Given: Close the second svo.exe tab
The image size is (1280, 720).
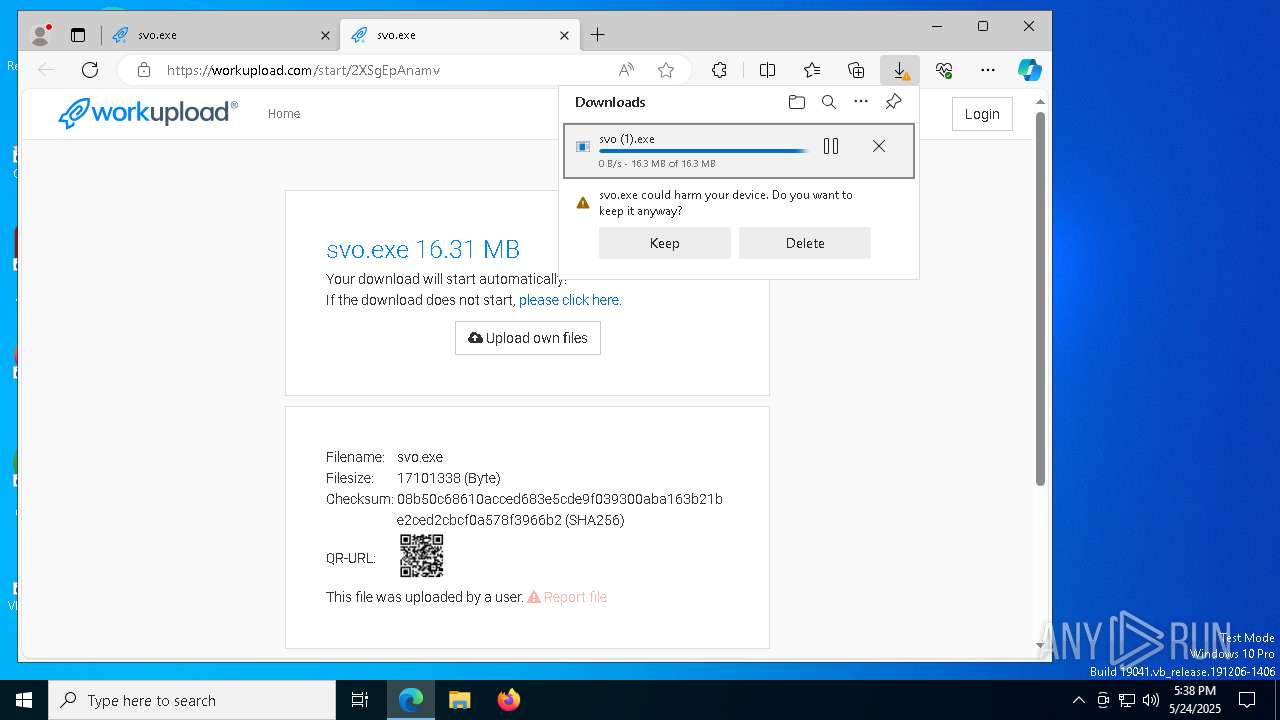Looking at the screenshot, I should pyautogui.click(x=565, y=35).
